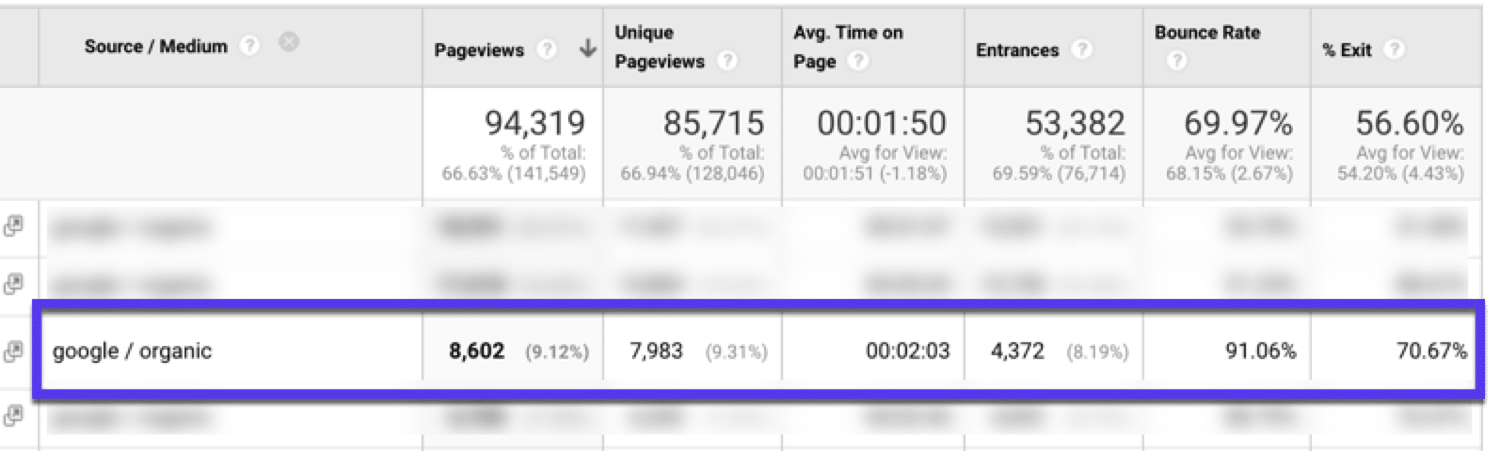Click the help icon next to Pageviews
Screen dimensions: 1500x451
click(x=546, y=50)
